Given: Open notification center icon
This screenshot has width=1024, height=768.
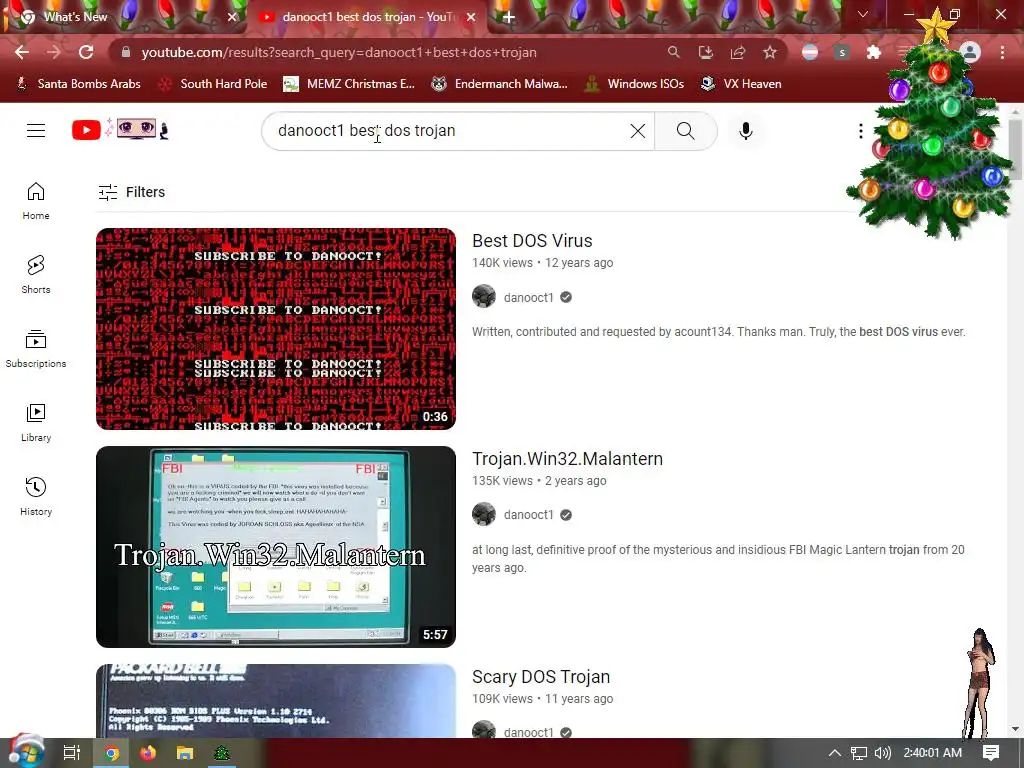Looking at the screenshot, I should point(991,753).
